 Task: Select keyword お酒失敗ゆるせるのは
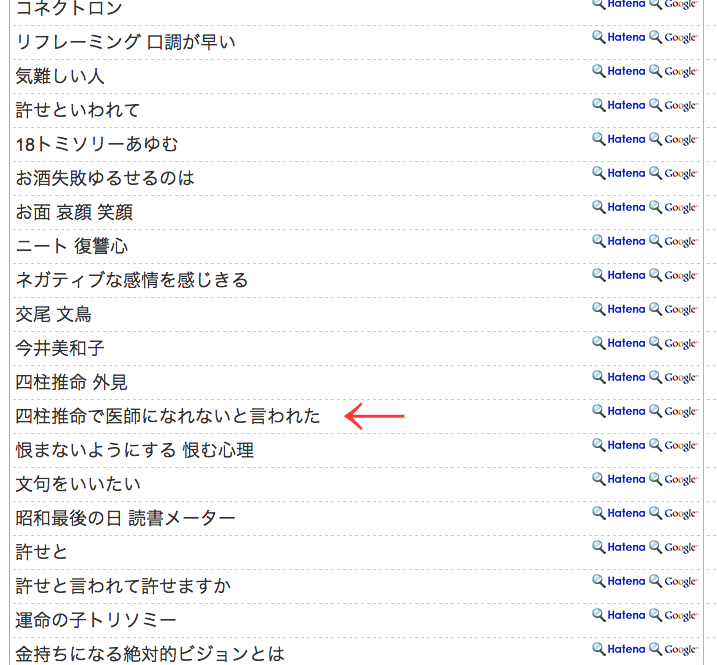point(105,178)
